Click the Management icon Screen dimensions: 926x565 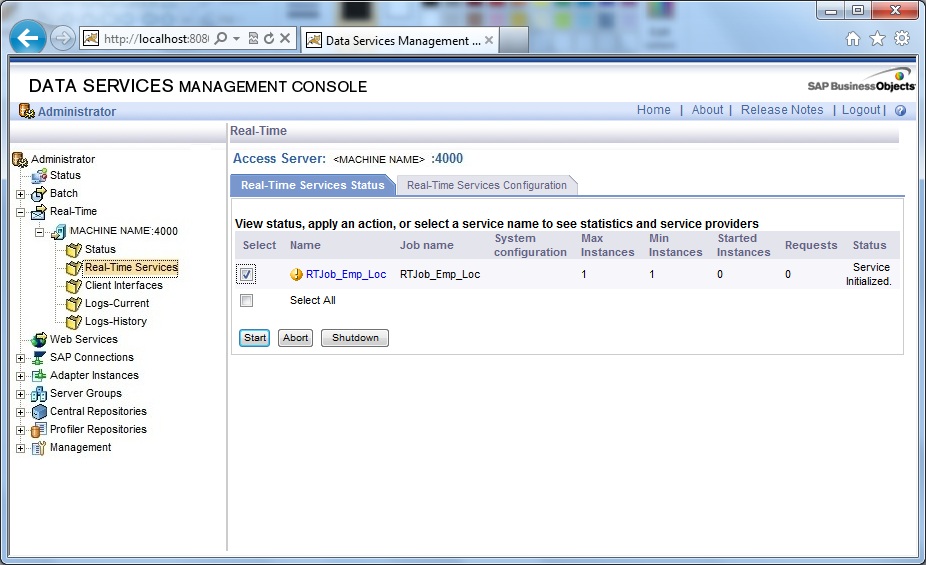(39, 448)
